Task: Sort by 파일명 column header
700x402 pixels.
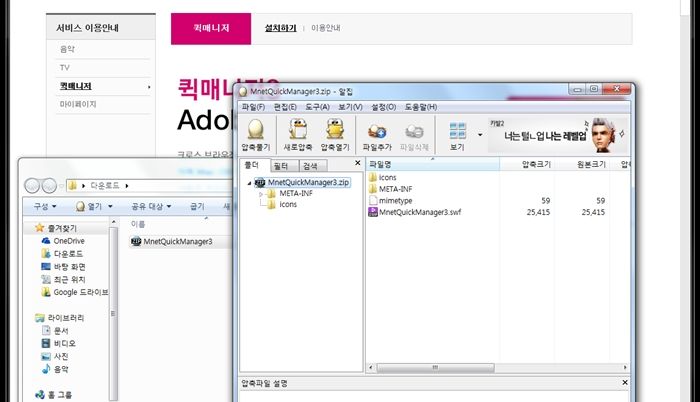Action: [x=433, y=164]
